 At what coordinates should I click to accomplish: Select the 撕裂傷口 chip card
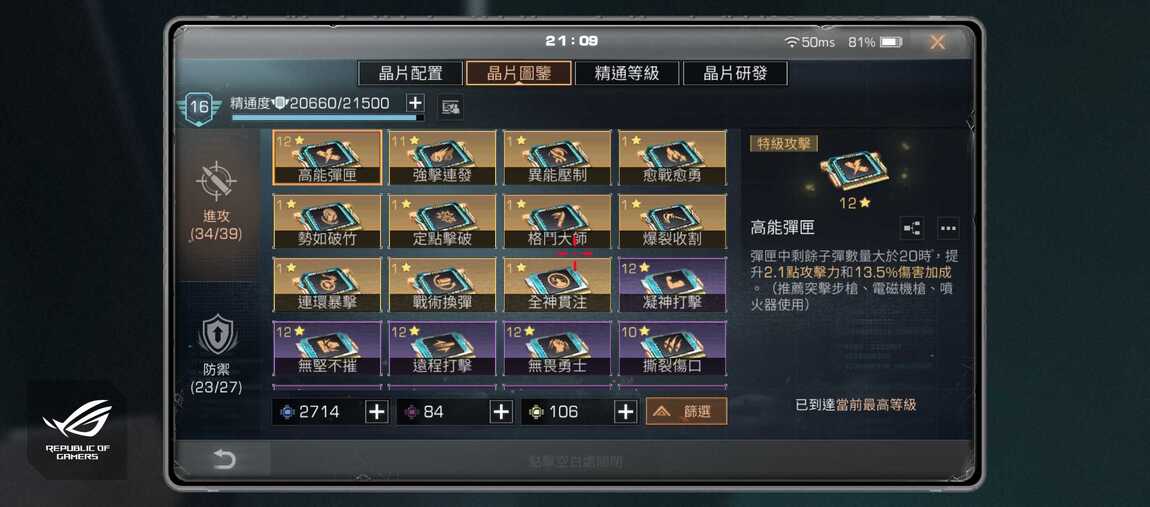tap(673, 348)
